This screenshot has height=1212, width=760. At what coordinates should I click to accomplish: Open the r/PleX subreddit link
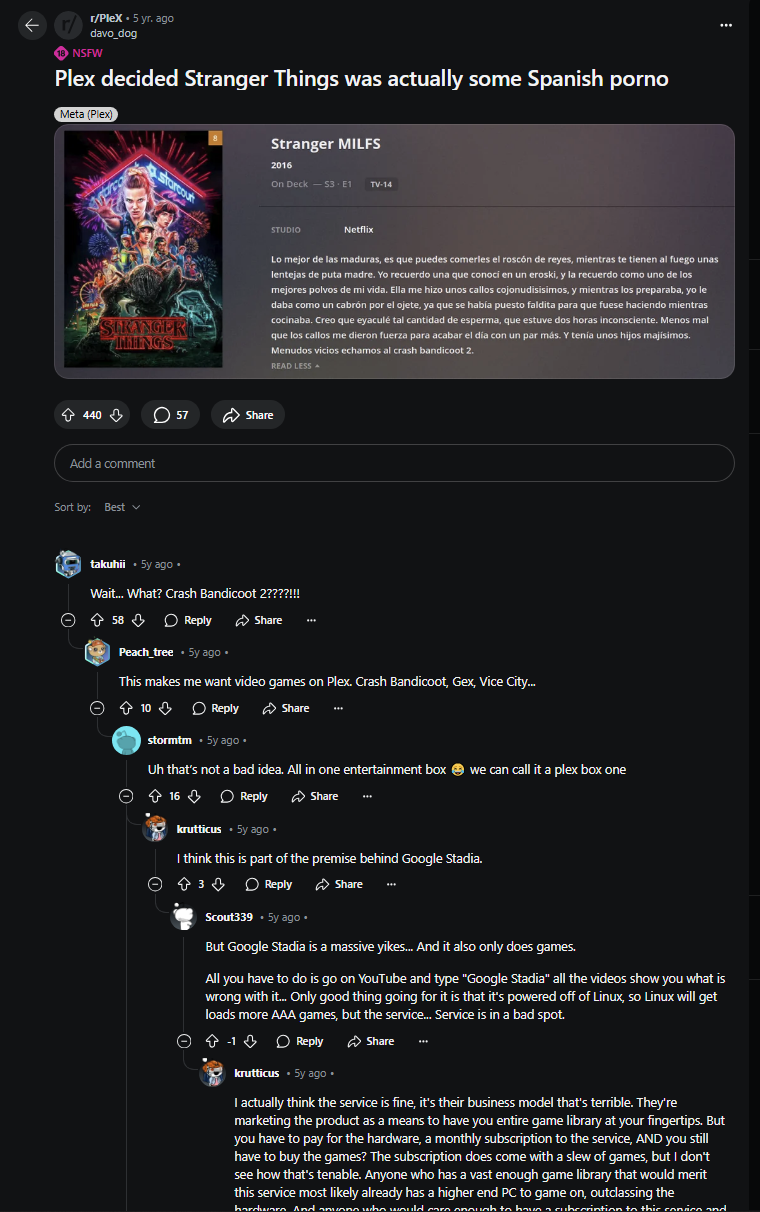108,18
